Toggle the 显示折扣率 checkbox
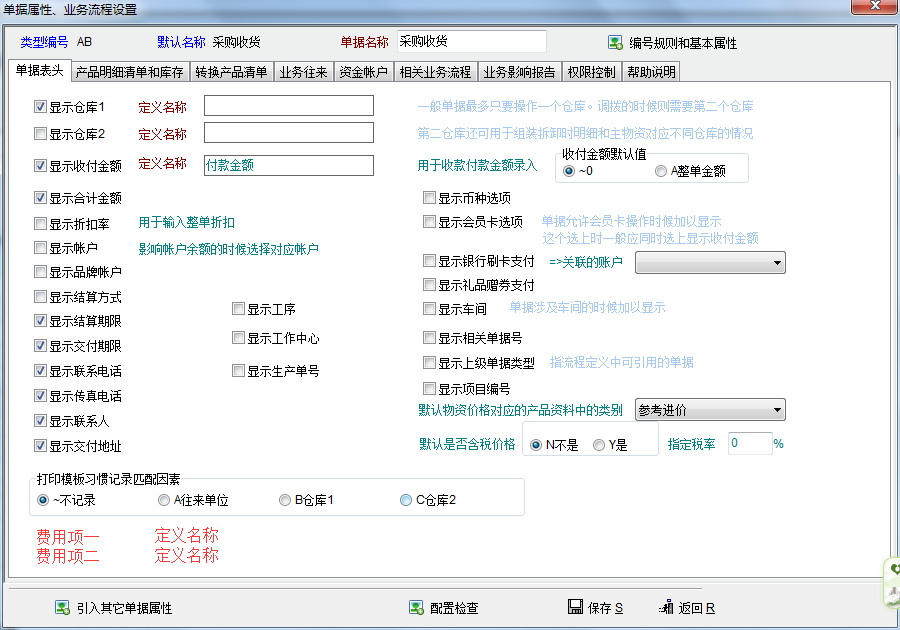Screen dimensions: 900x630 (x=40, y=223)
